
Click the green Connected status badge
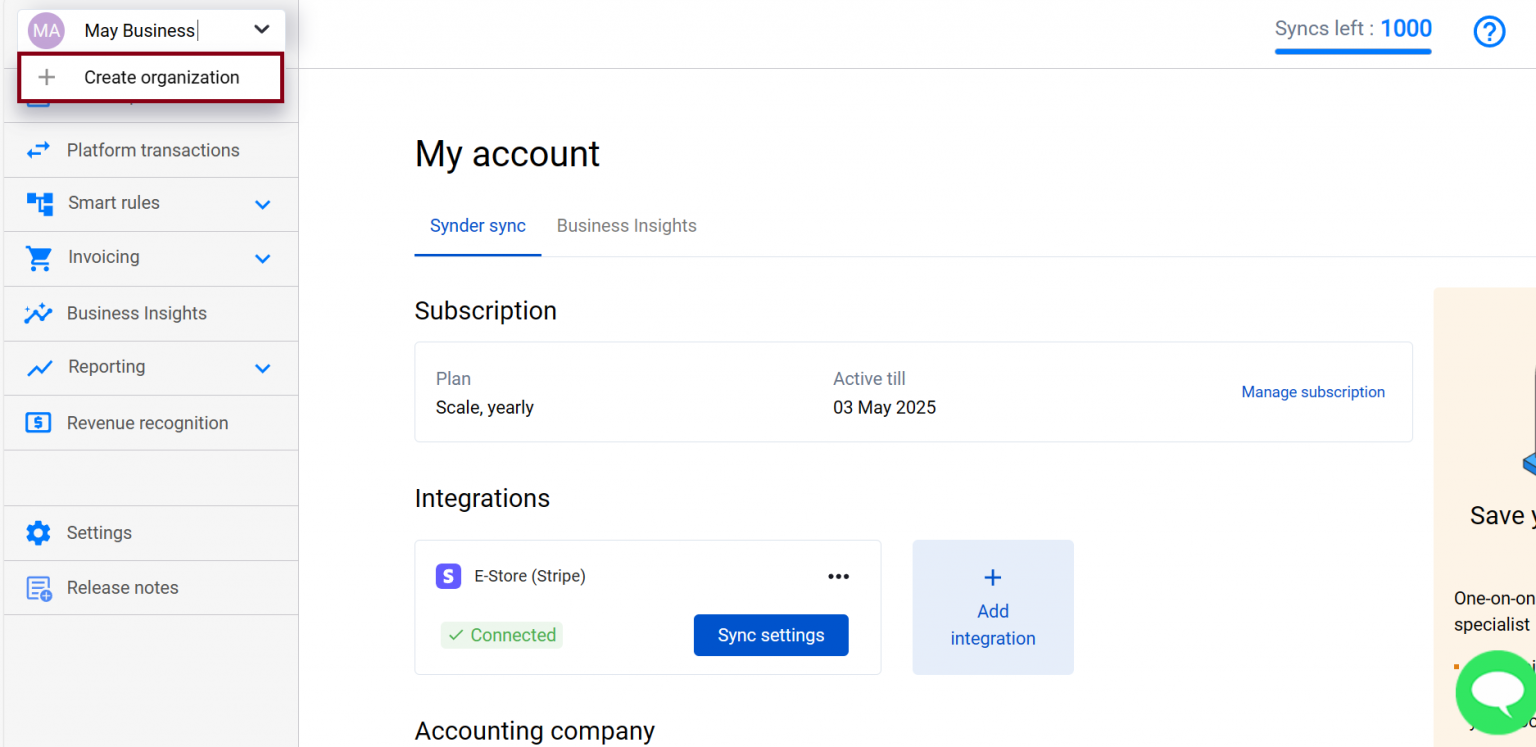[502, 635]
